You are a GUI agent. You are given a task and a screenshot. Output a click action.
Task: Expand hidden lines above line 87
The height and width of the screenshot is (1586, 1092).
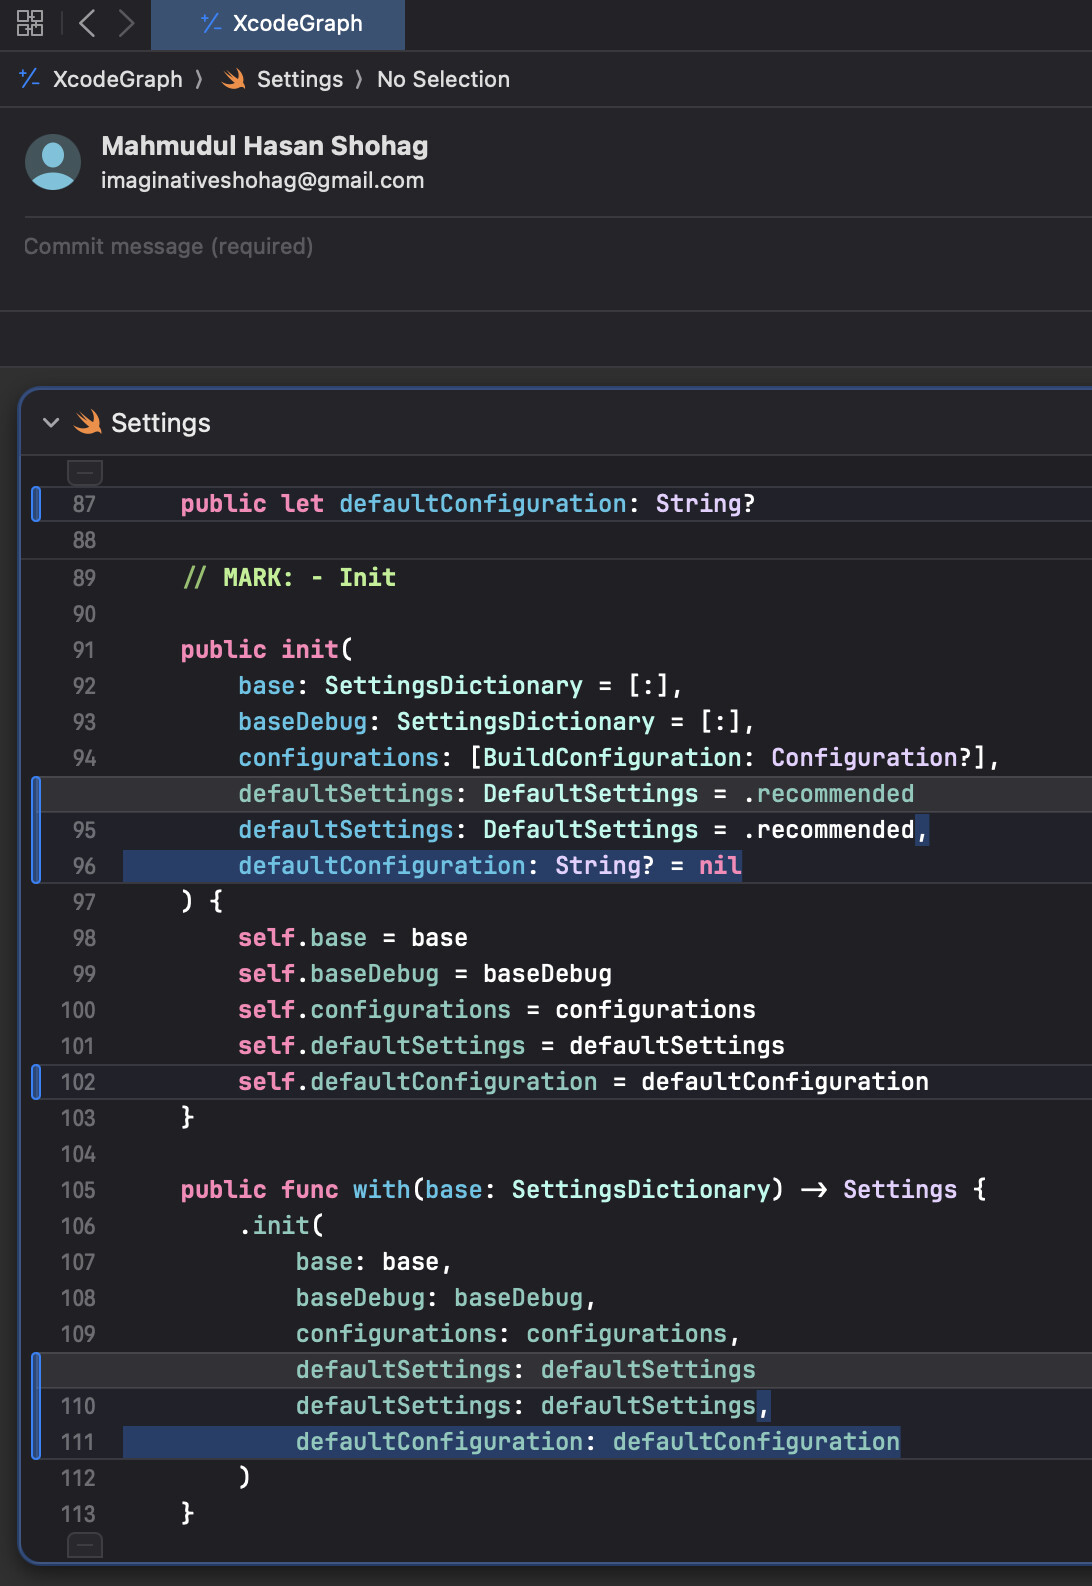coord(85,472)
